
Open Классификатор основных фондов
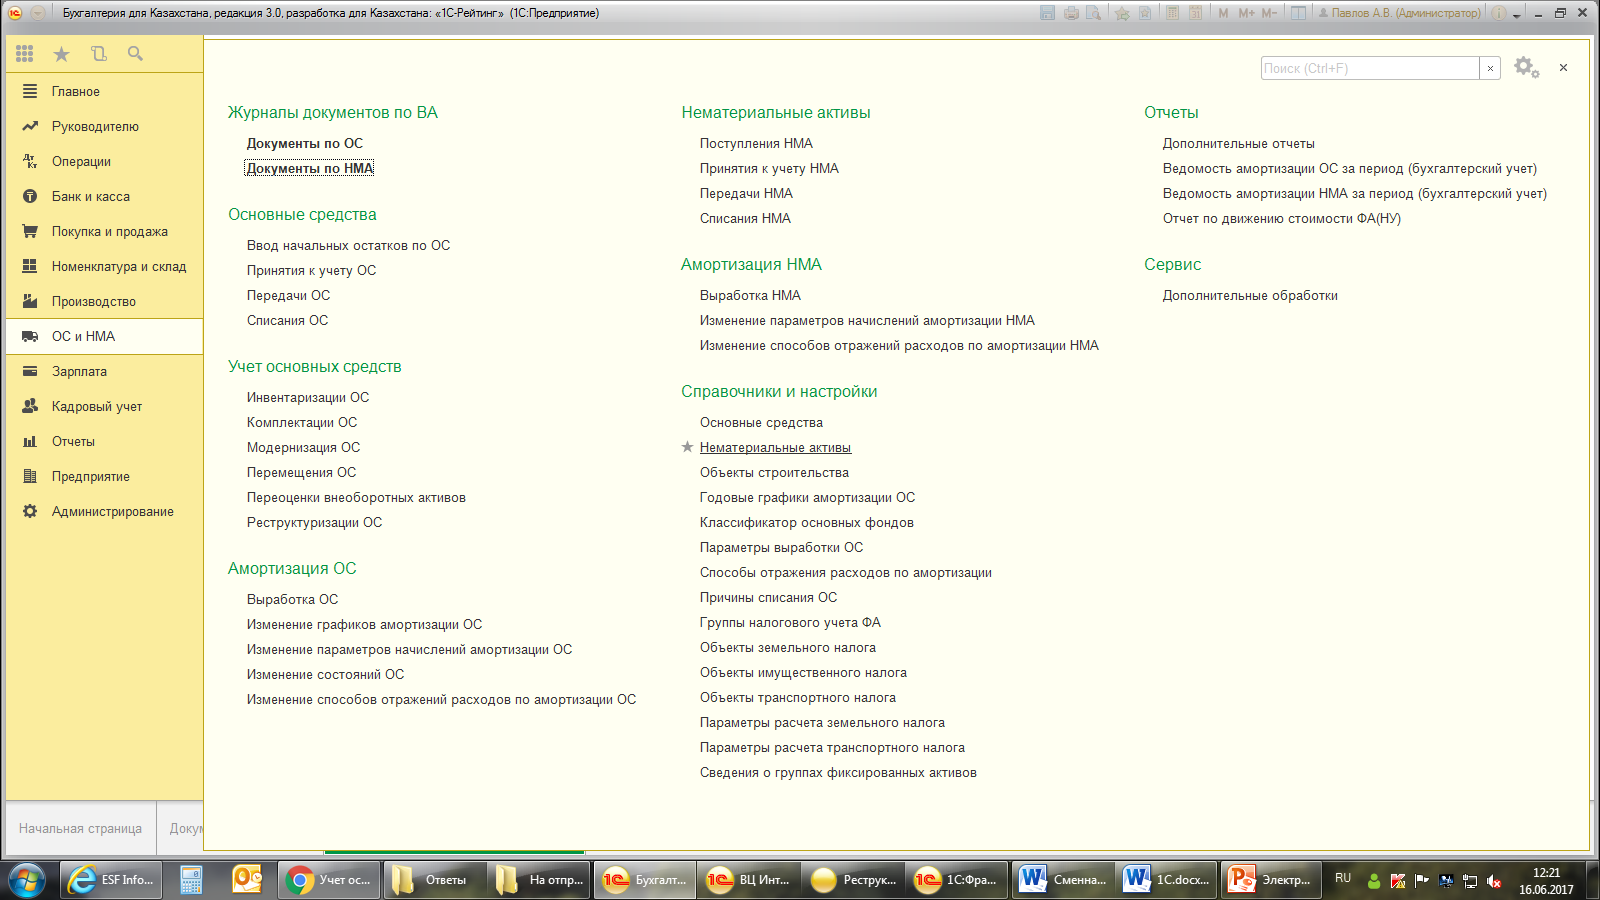click(806, 522)
